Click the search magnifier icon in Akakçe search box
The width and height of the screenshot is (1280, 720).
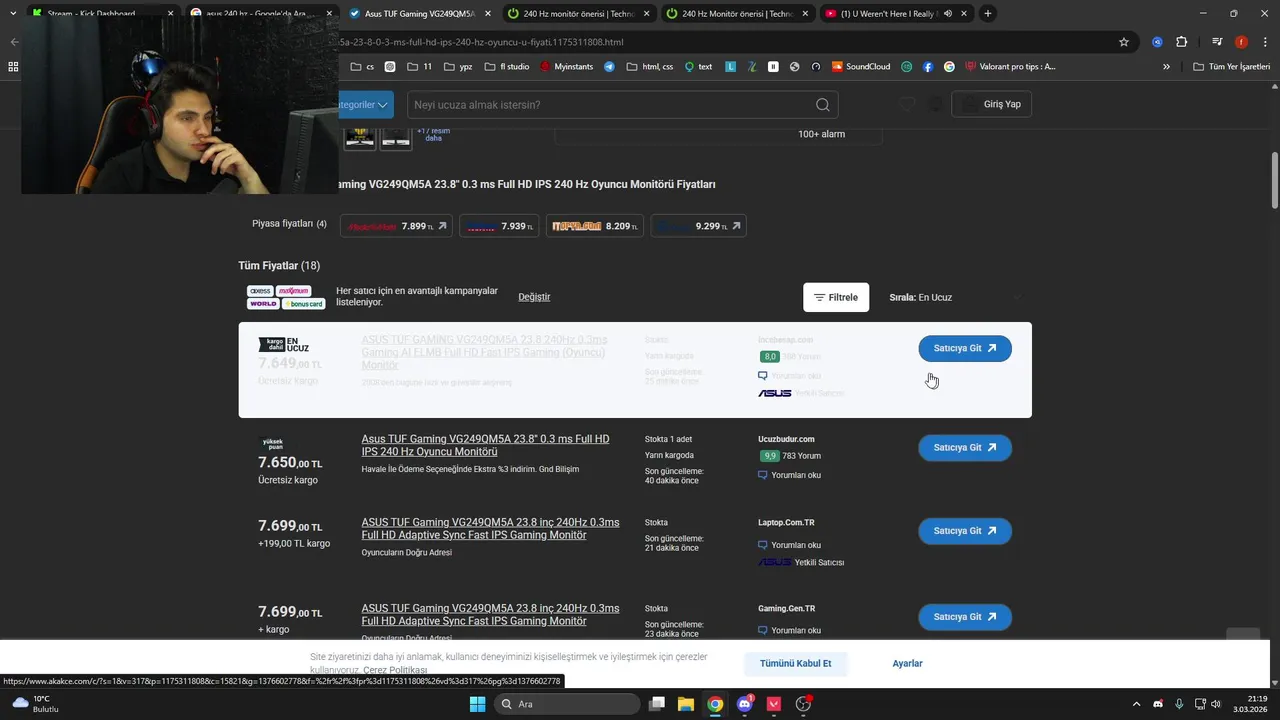(822, 105)
